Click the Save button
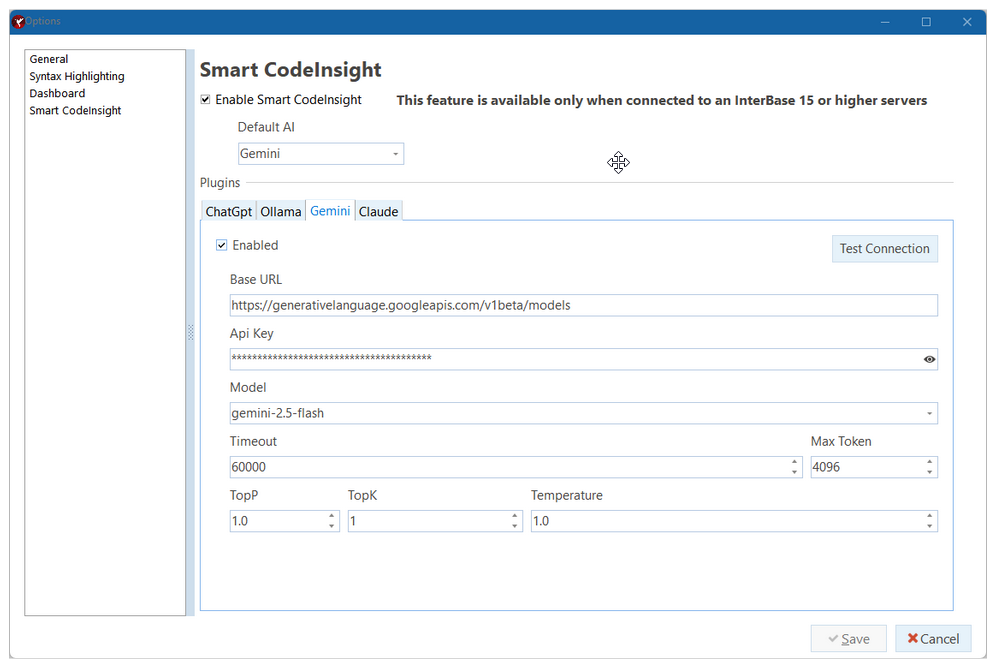996x667 pixels. pyautogui.click(x=849, y=639)
